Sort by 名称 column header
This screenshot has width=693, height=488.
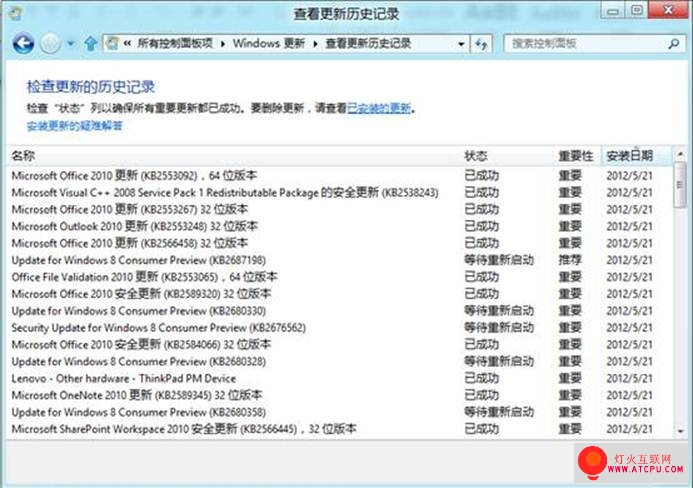(234, 156)
